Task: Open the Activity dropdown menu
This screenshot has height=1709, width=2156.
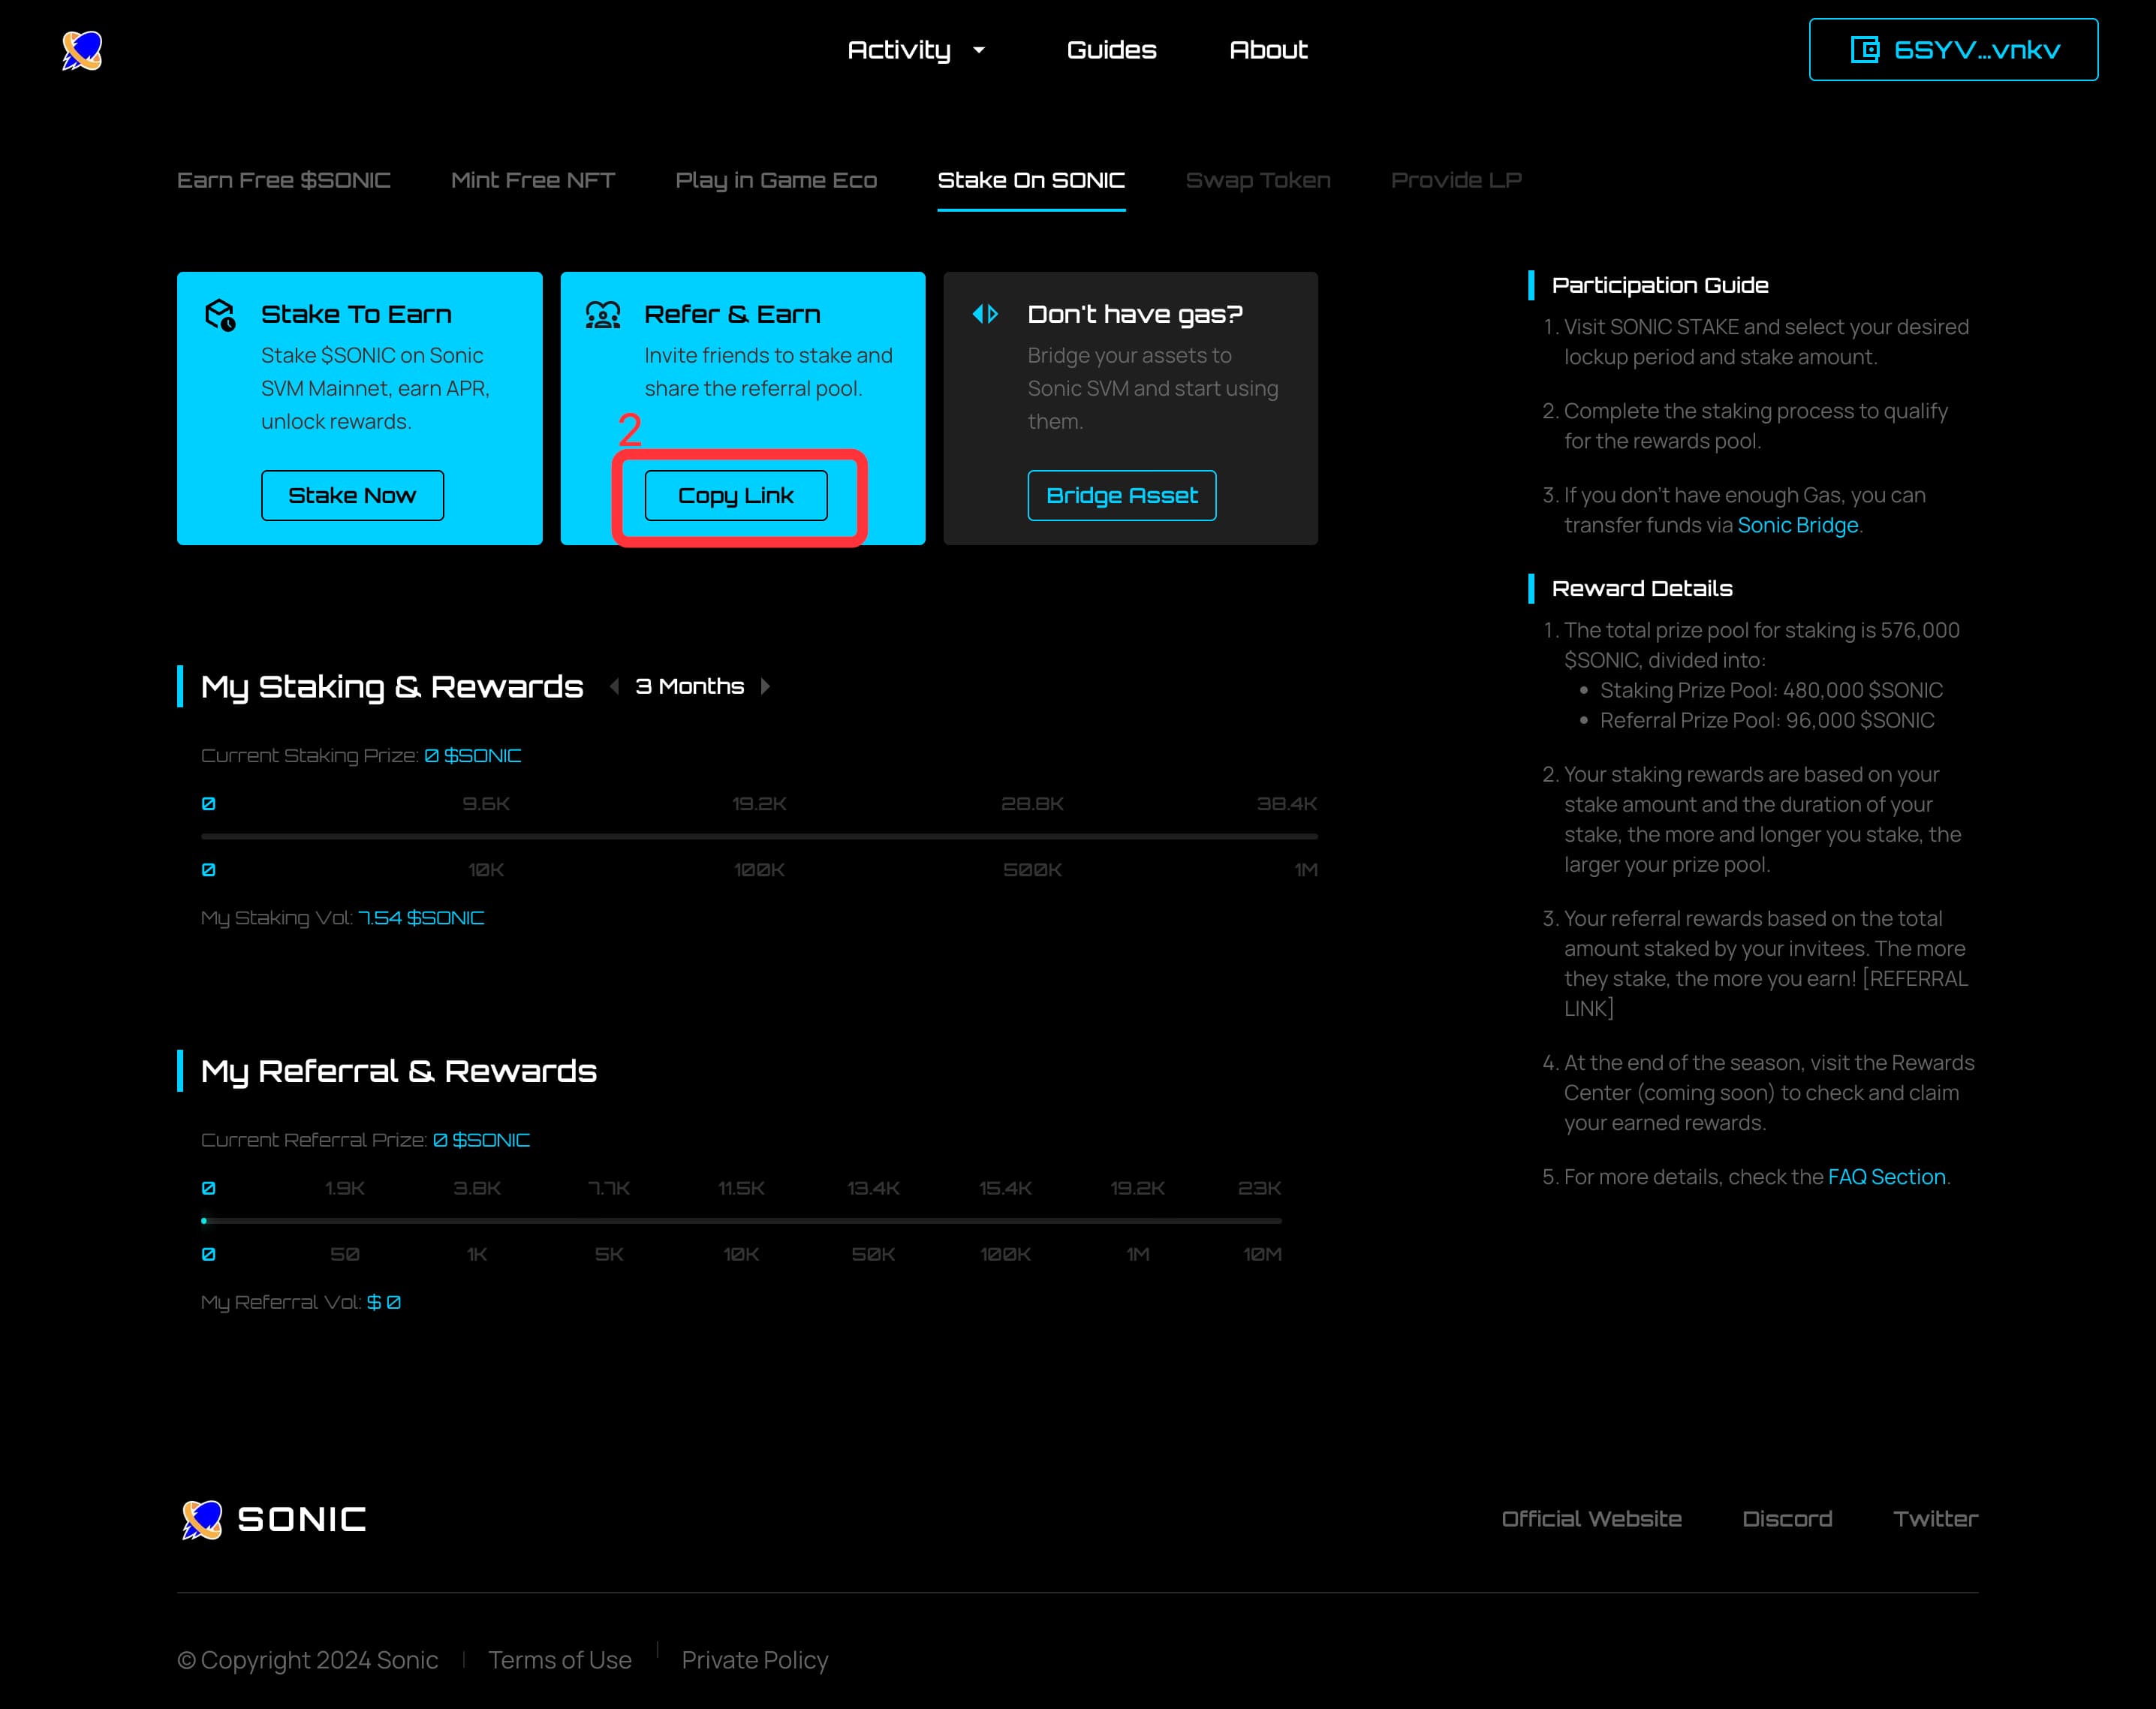Action: click(916, 50)
